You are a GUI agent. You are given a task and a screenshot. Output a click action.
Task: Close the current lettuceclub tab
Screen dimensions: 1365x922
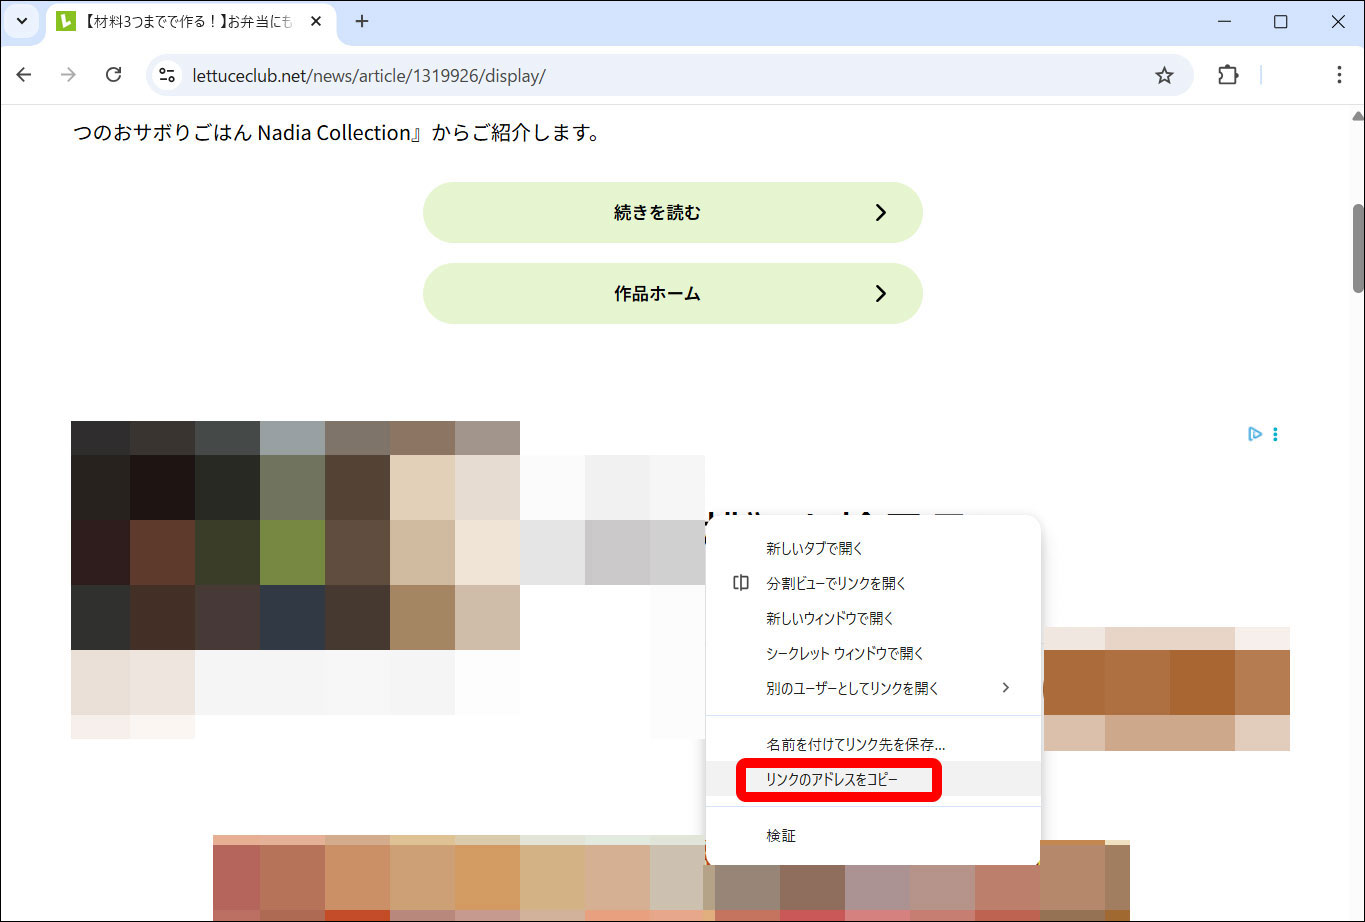tap(316, 21)
